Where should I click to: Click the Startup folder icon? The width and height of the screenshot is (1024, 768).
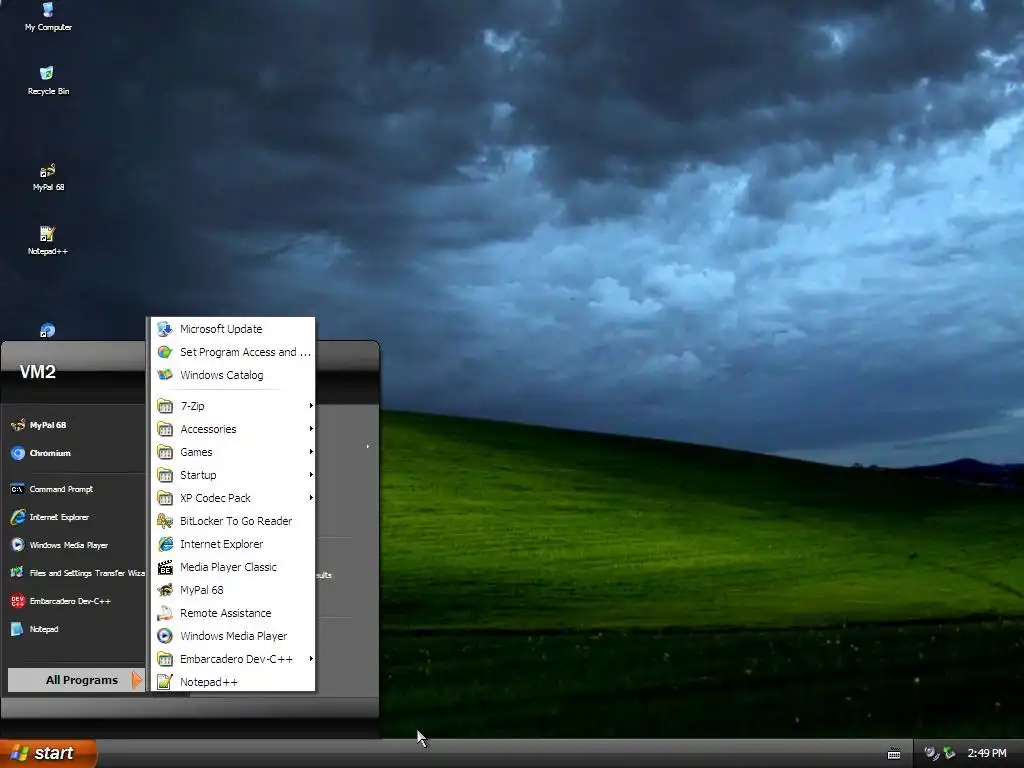pyautogui.click(x=165, y=475)
